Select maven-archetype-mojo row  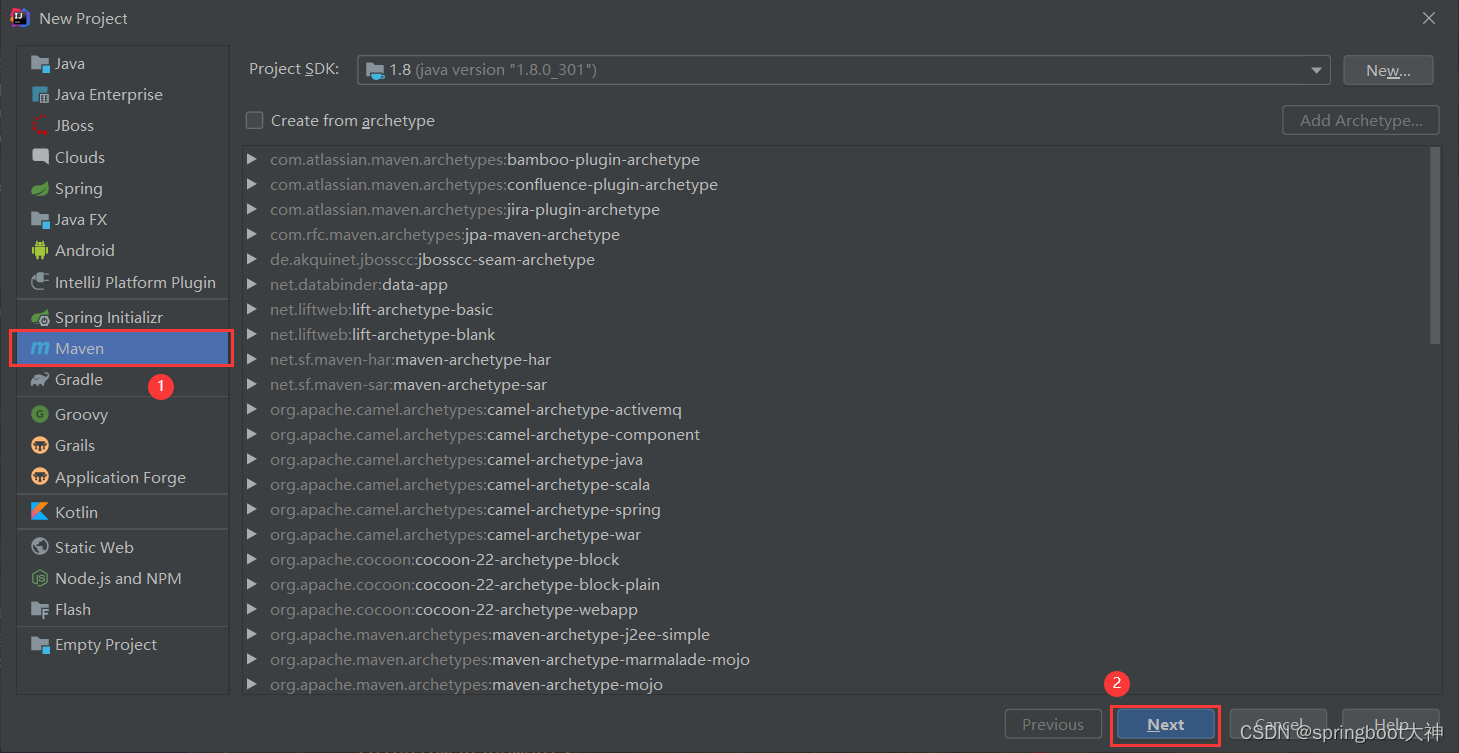pos(836,685)
